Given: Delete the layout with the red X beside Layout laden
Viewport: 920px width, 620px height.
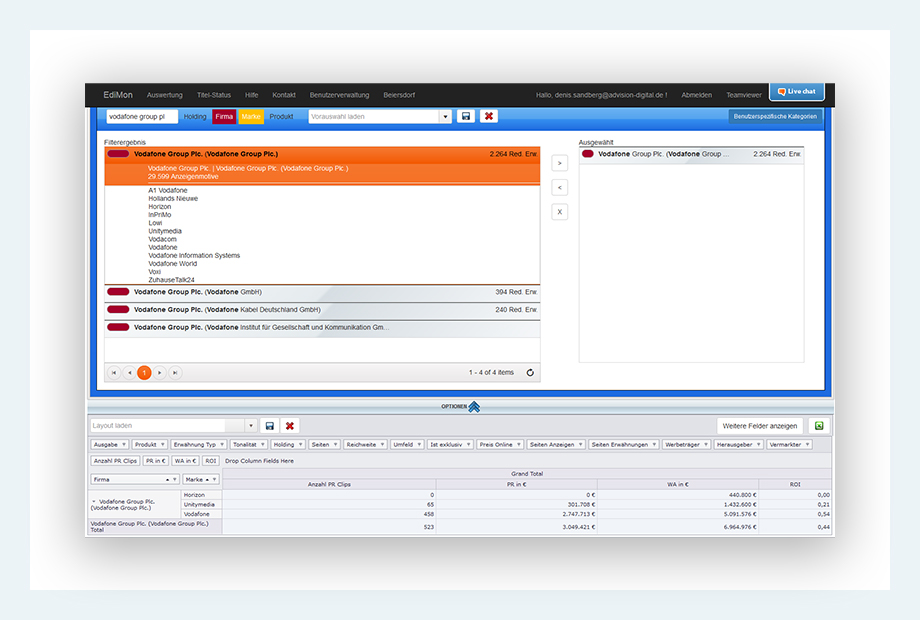Looking at the screenshot, I should tap(290, 426).
